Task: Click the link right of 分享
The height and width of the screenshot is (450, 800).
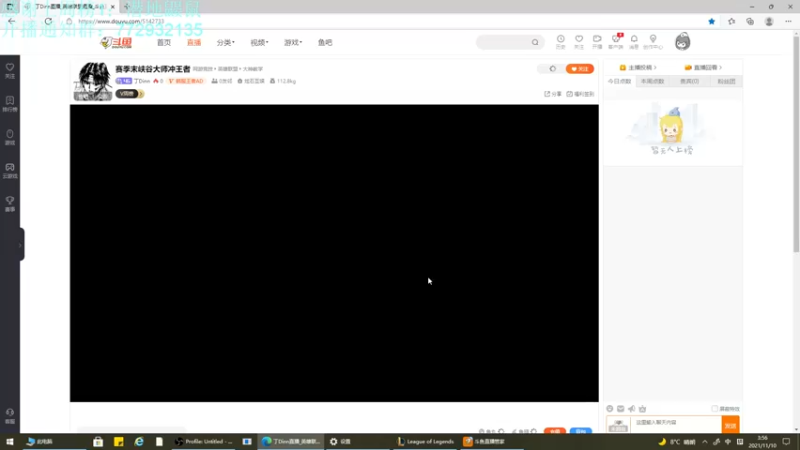Action: point(580,94)
